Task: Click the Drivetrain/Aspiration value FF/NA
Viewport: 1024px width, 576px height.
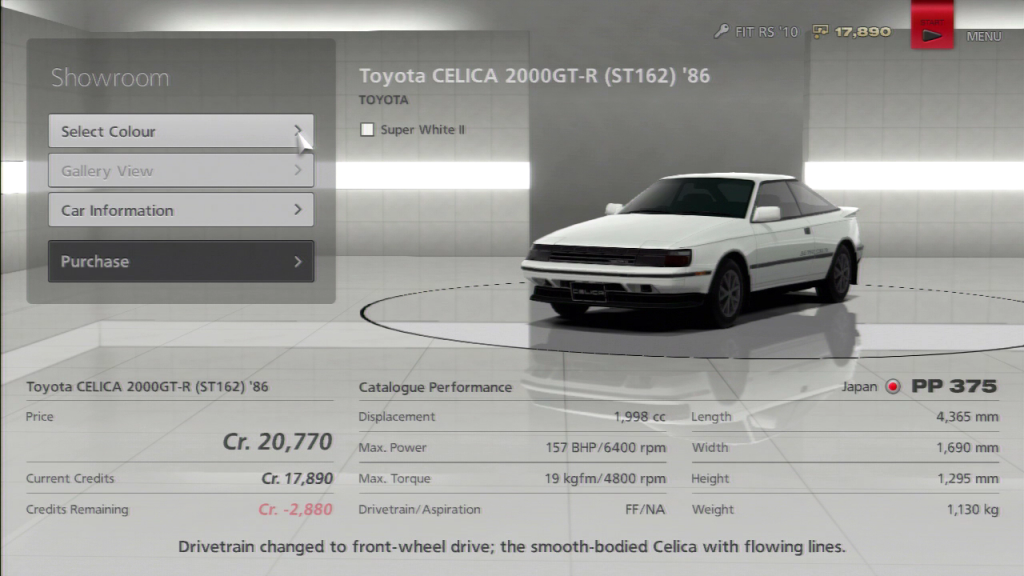Action: (x=645, y=509)
